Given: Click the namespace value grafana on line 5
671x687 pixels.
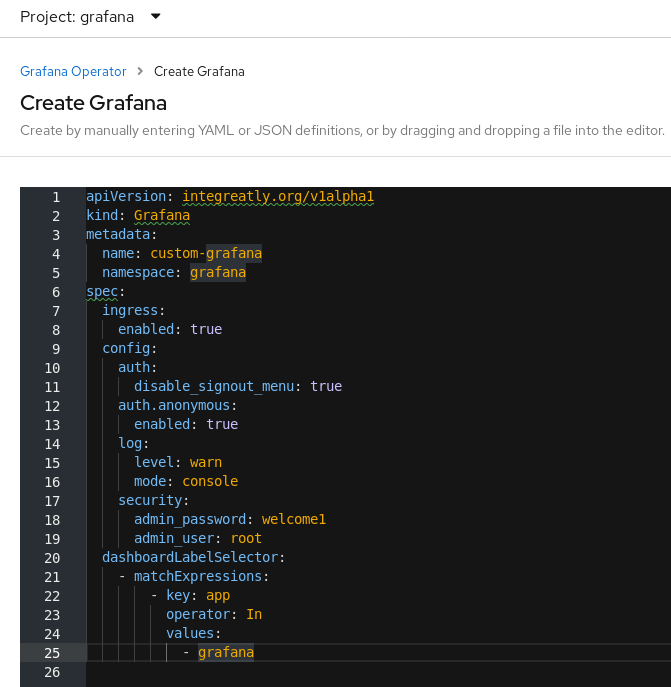Looking at the screenshot, I should click(x=218, y=273).
